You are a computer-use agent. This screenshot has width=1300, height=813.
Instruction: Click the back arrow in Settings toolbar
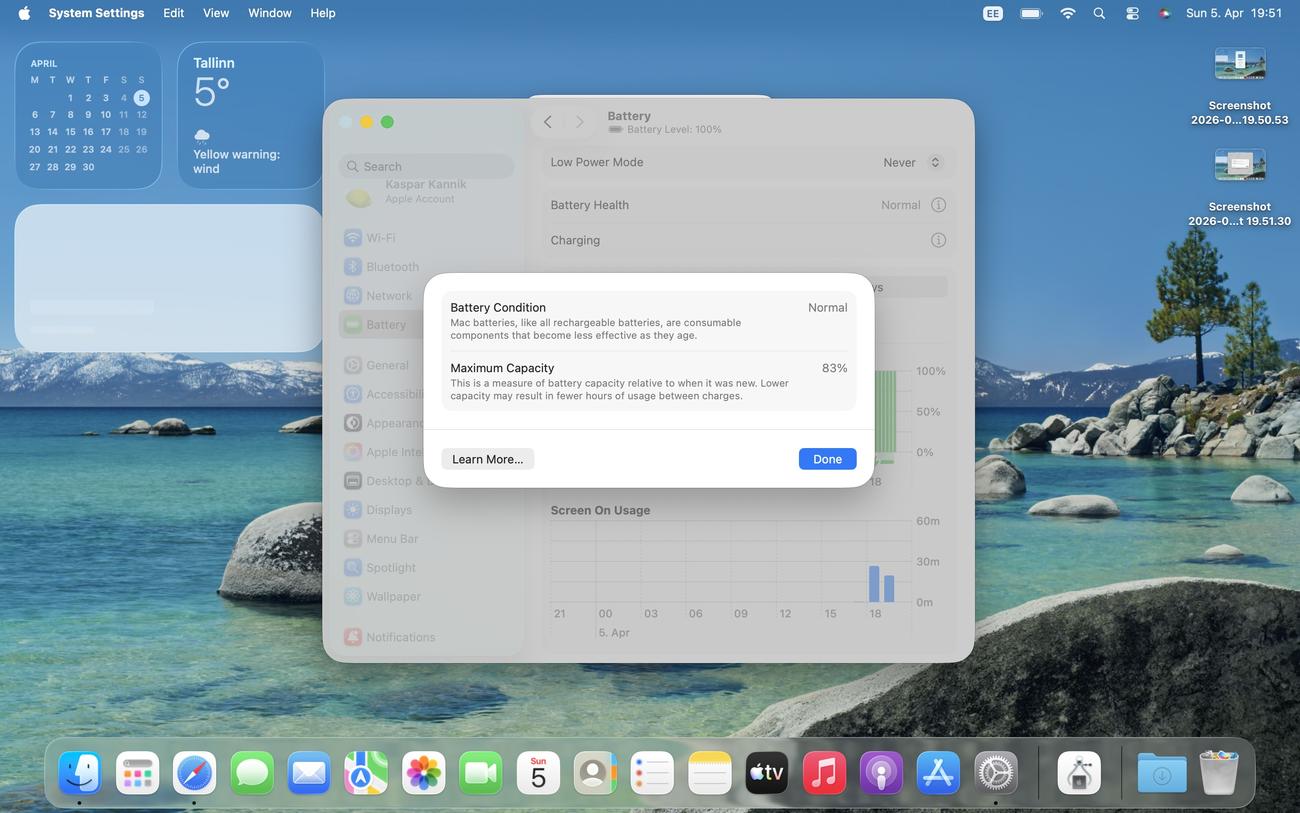tap(548, 122)
